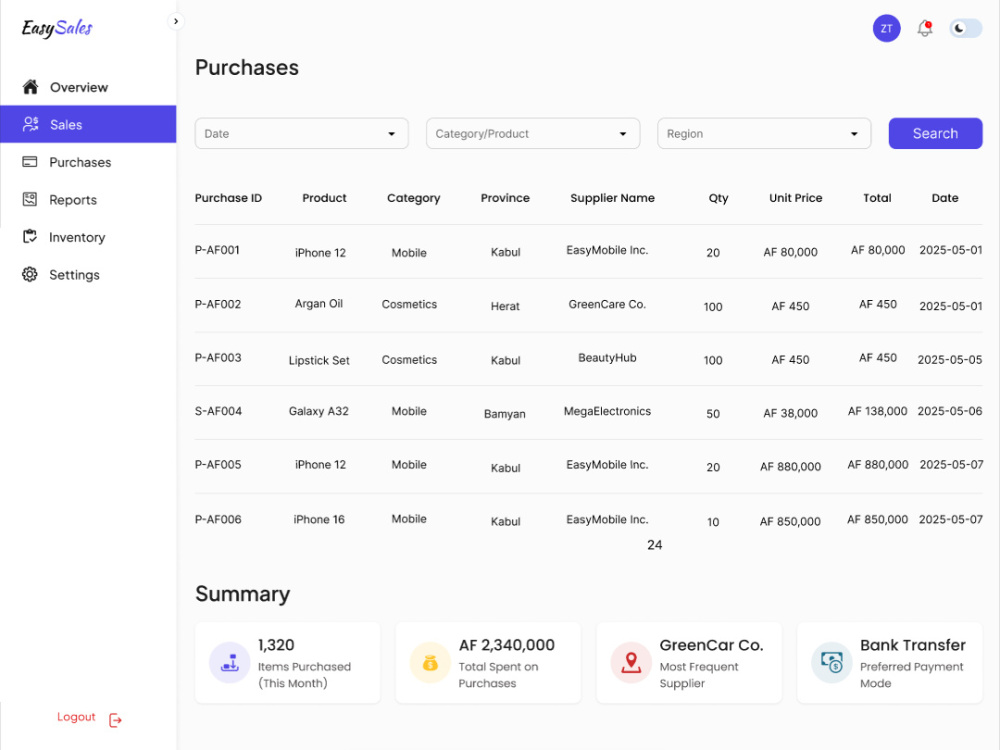Click Galaxy A32 product cell
The height and width of the screenshot is (750, 1000).
pos(319,411)
